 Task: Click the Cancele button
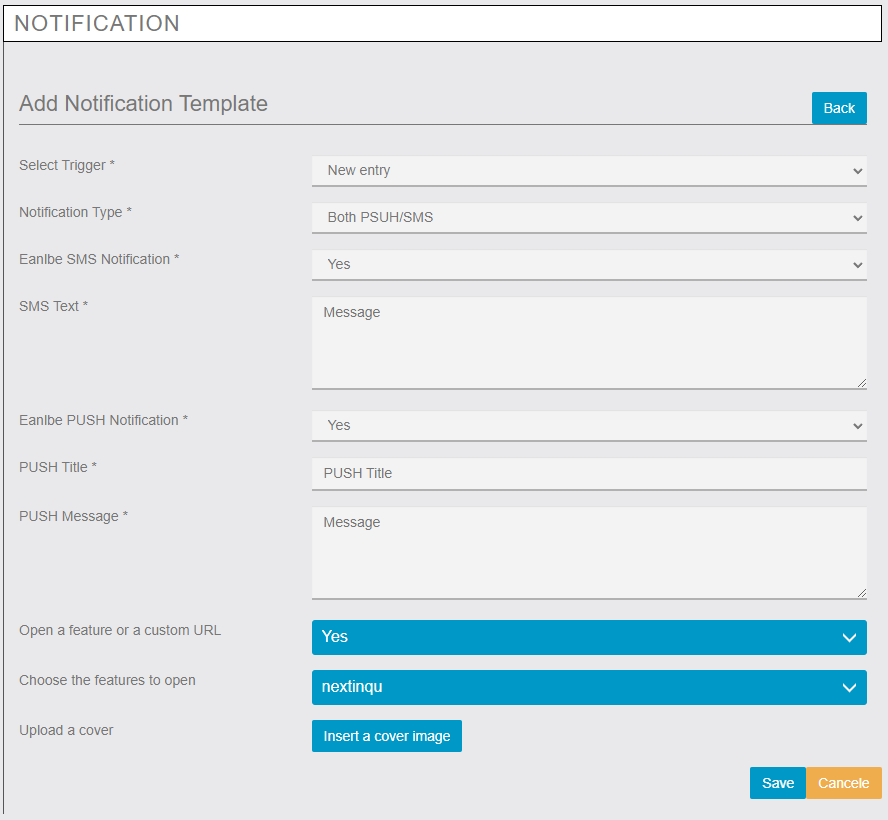pyautogui.click(x=843, y=783)
